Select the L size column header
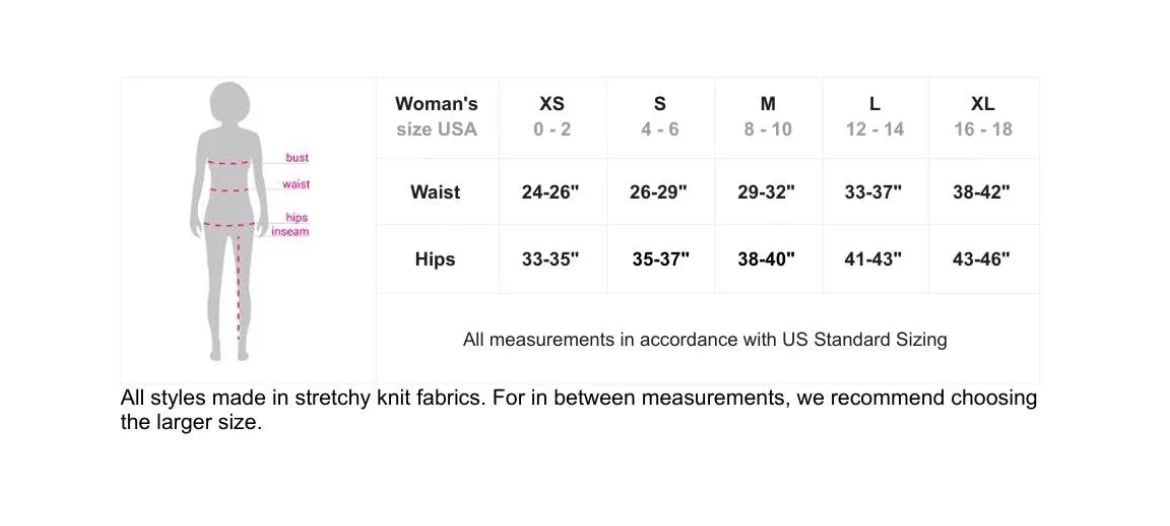Viewport: 1170px width, 526px height. (x=875, y=116)
